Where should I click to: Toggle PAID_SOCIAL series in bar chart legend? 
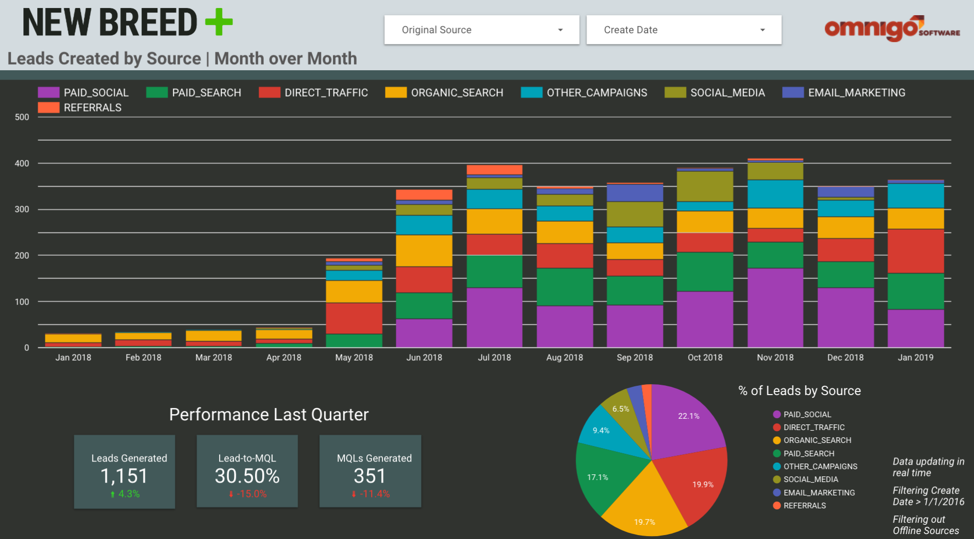[x=48, y=93]
